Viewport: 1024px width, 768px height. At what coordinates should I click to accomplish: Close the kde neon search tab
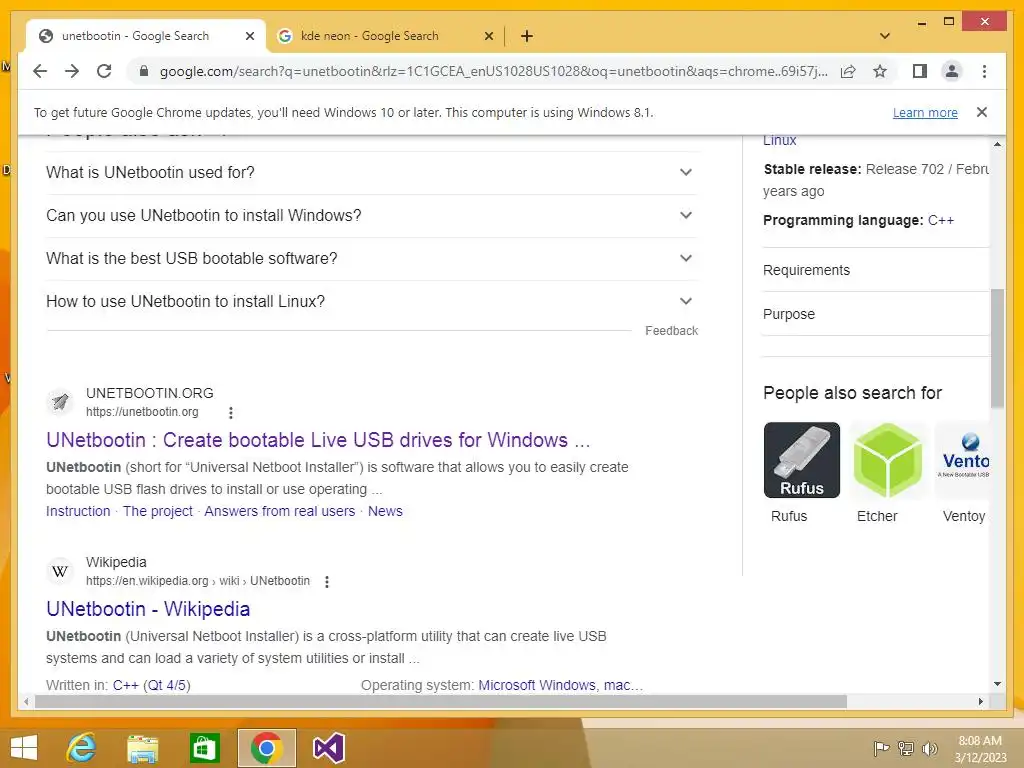(x=488, y=37)
